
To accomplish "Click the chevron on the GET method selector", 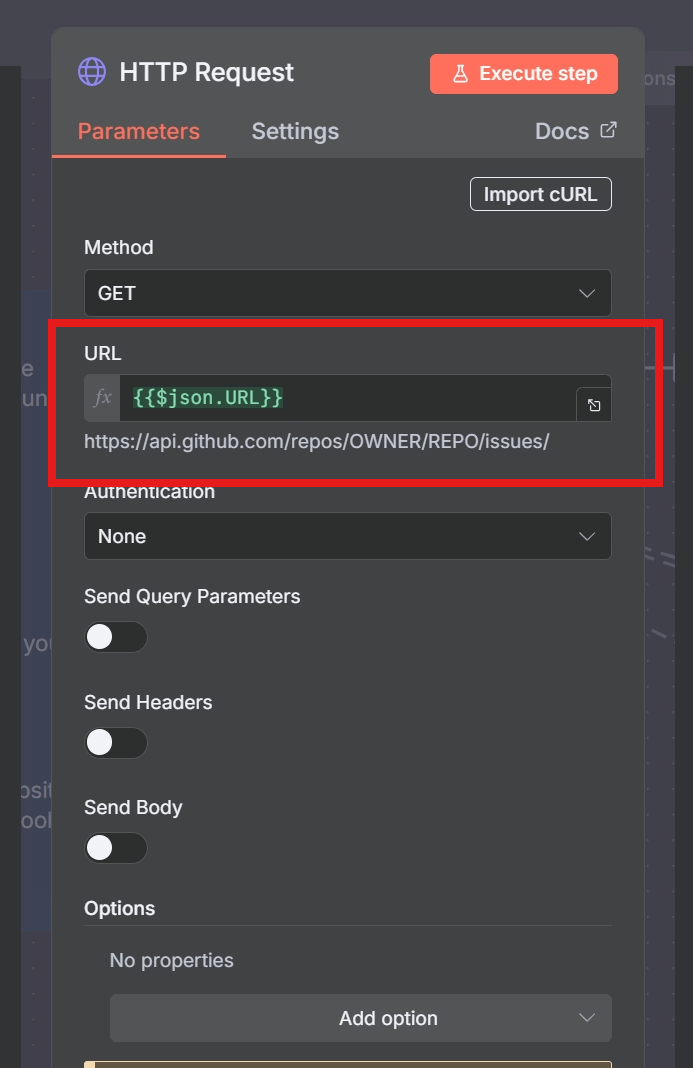I will click(588, 293).
